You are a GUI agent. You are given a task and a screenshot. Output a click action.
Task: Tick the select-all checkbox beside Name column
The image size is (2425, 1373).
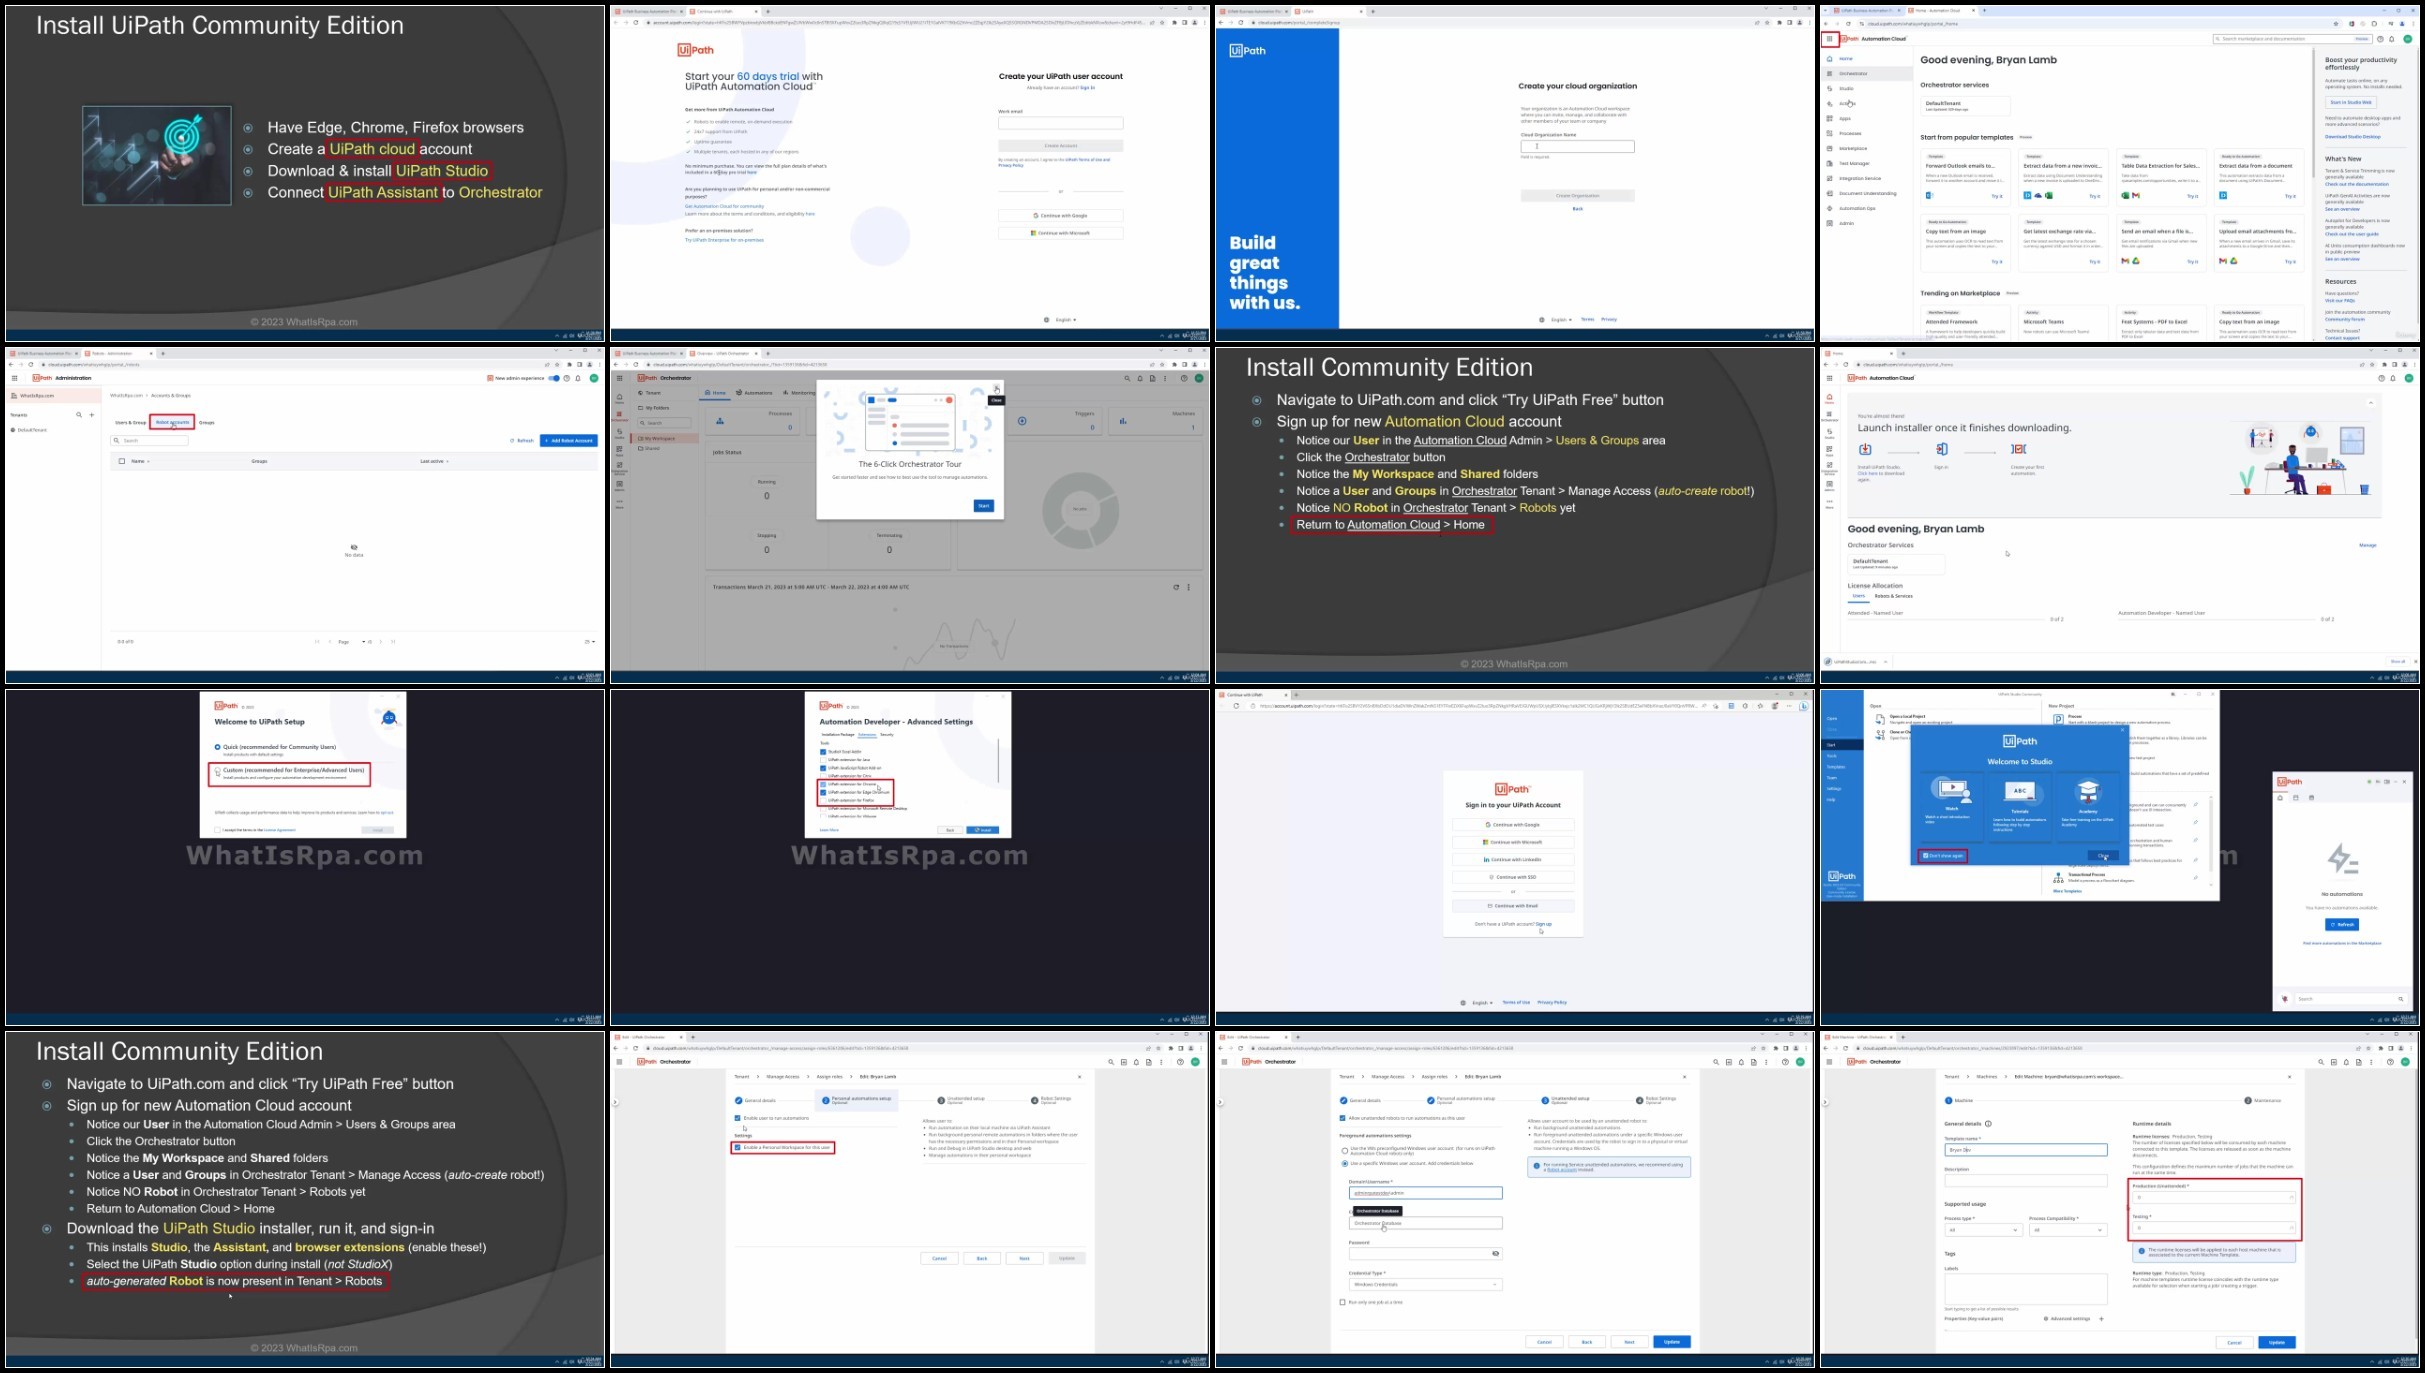122,461
